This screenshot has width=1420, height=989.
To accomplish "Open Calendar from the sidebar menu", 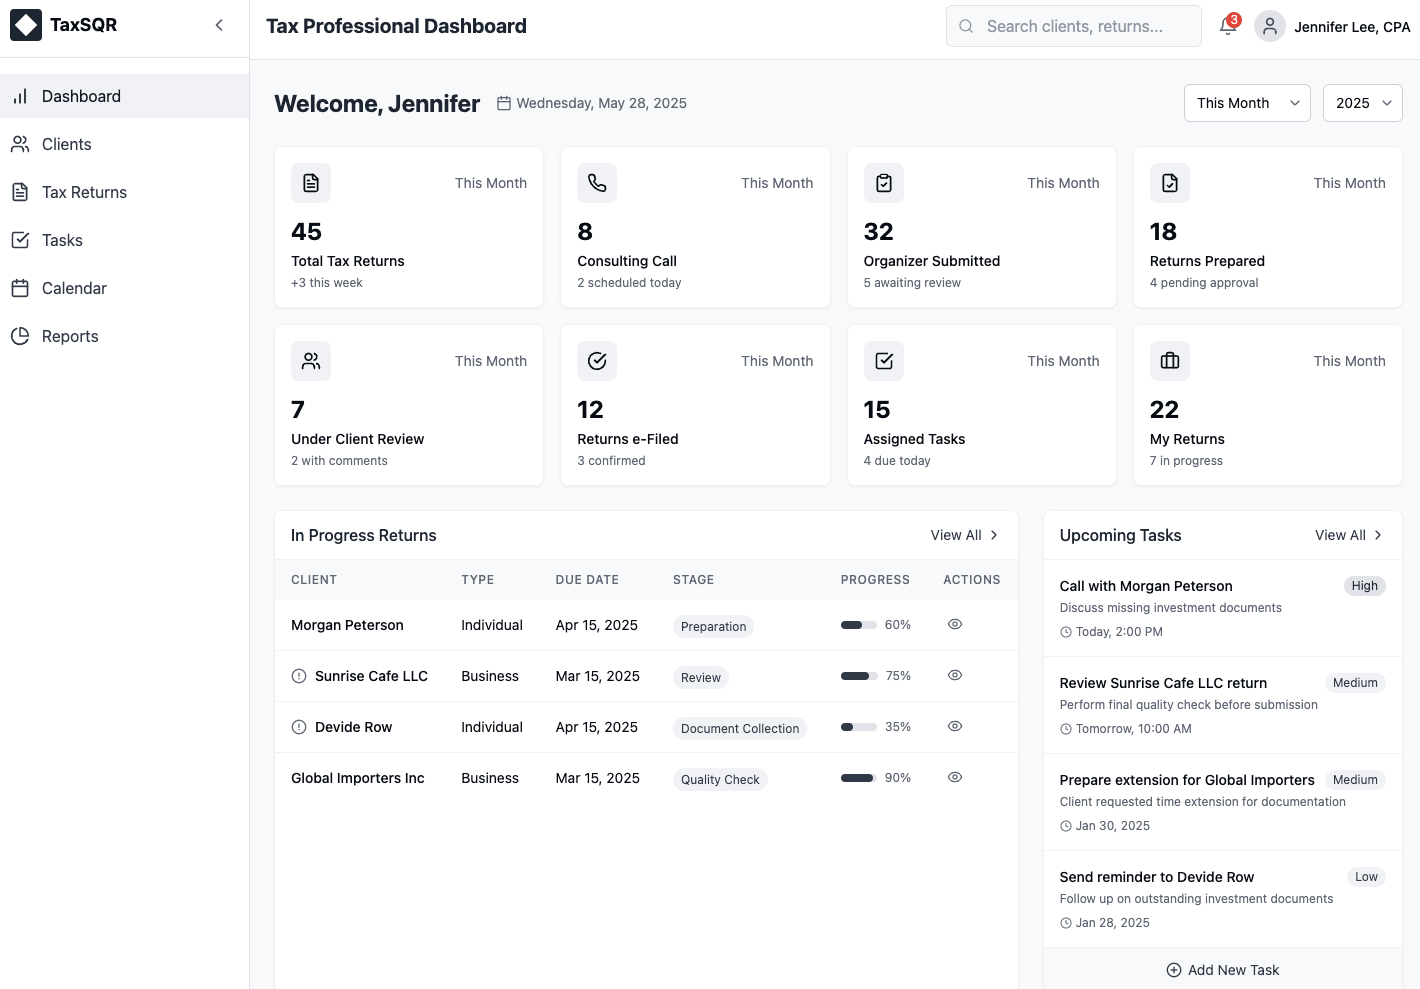I will 74,288.
